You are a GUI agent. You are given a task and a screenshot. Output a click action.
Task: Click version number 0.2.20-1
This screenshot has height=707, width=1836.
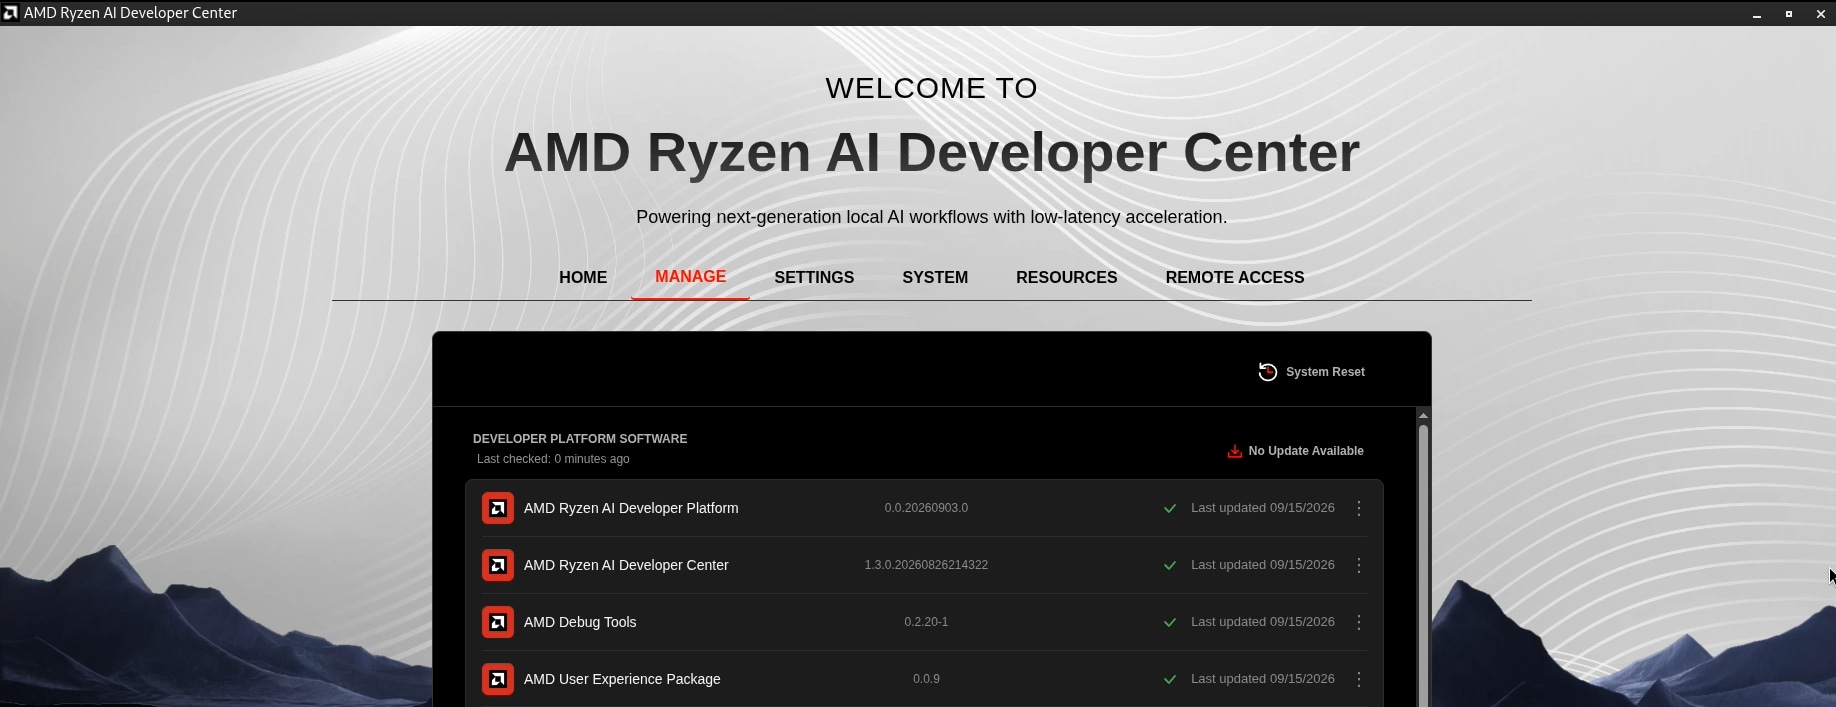pos(926,622)
